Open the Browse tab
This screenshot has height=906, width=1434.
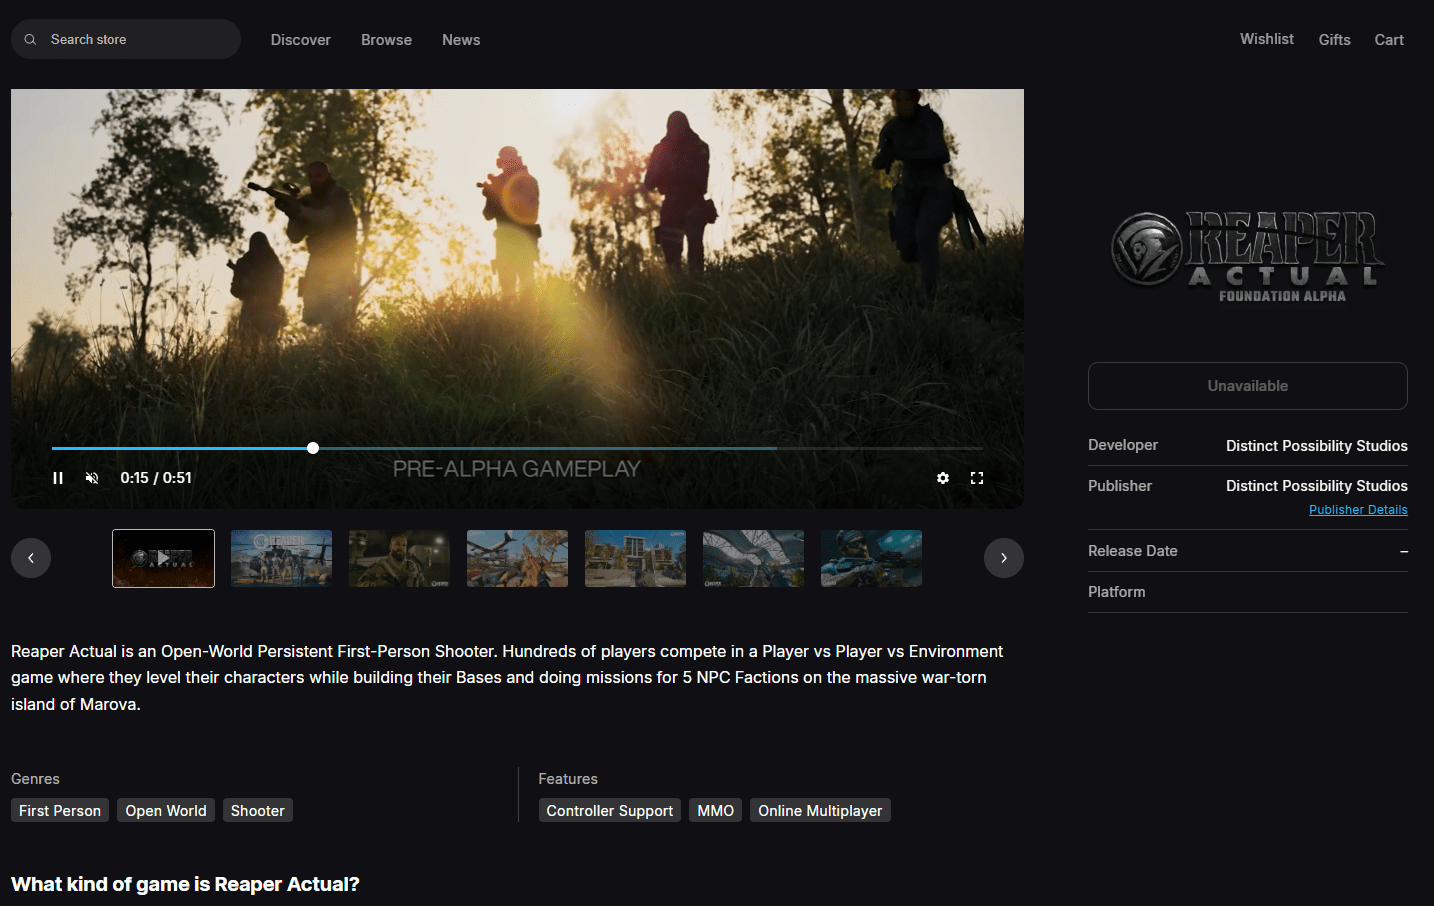[x=386, y=40]
